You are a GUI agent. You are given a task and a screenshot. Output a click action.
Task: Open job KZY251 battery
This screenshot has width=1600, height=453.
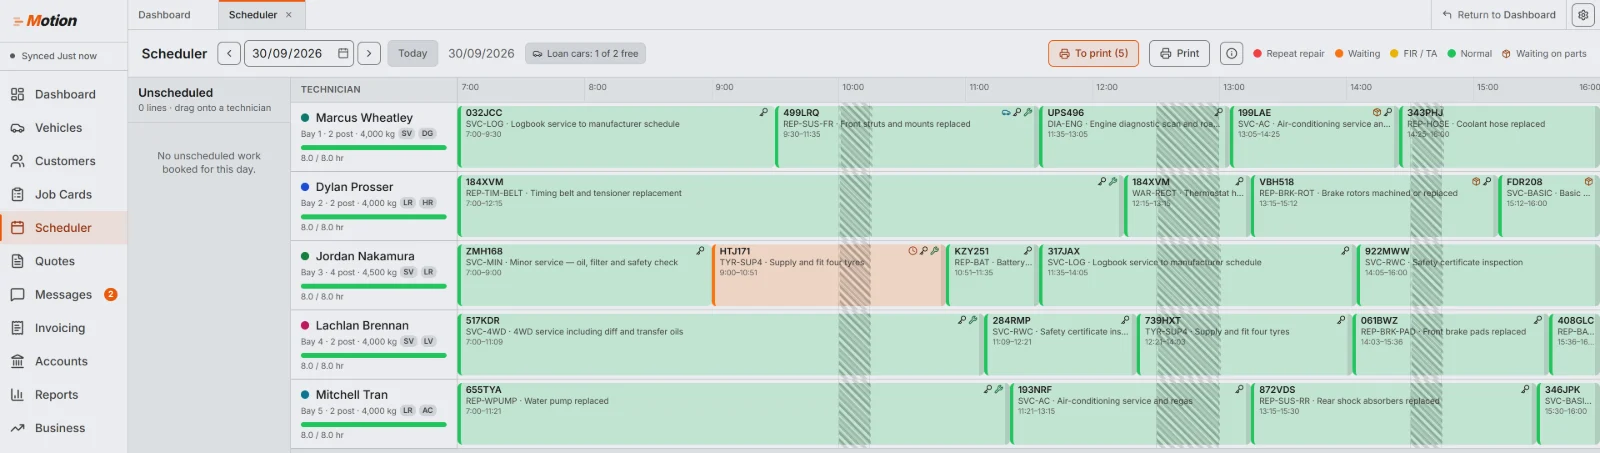click(992, 274)
